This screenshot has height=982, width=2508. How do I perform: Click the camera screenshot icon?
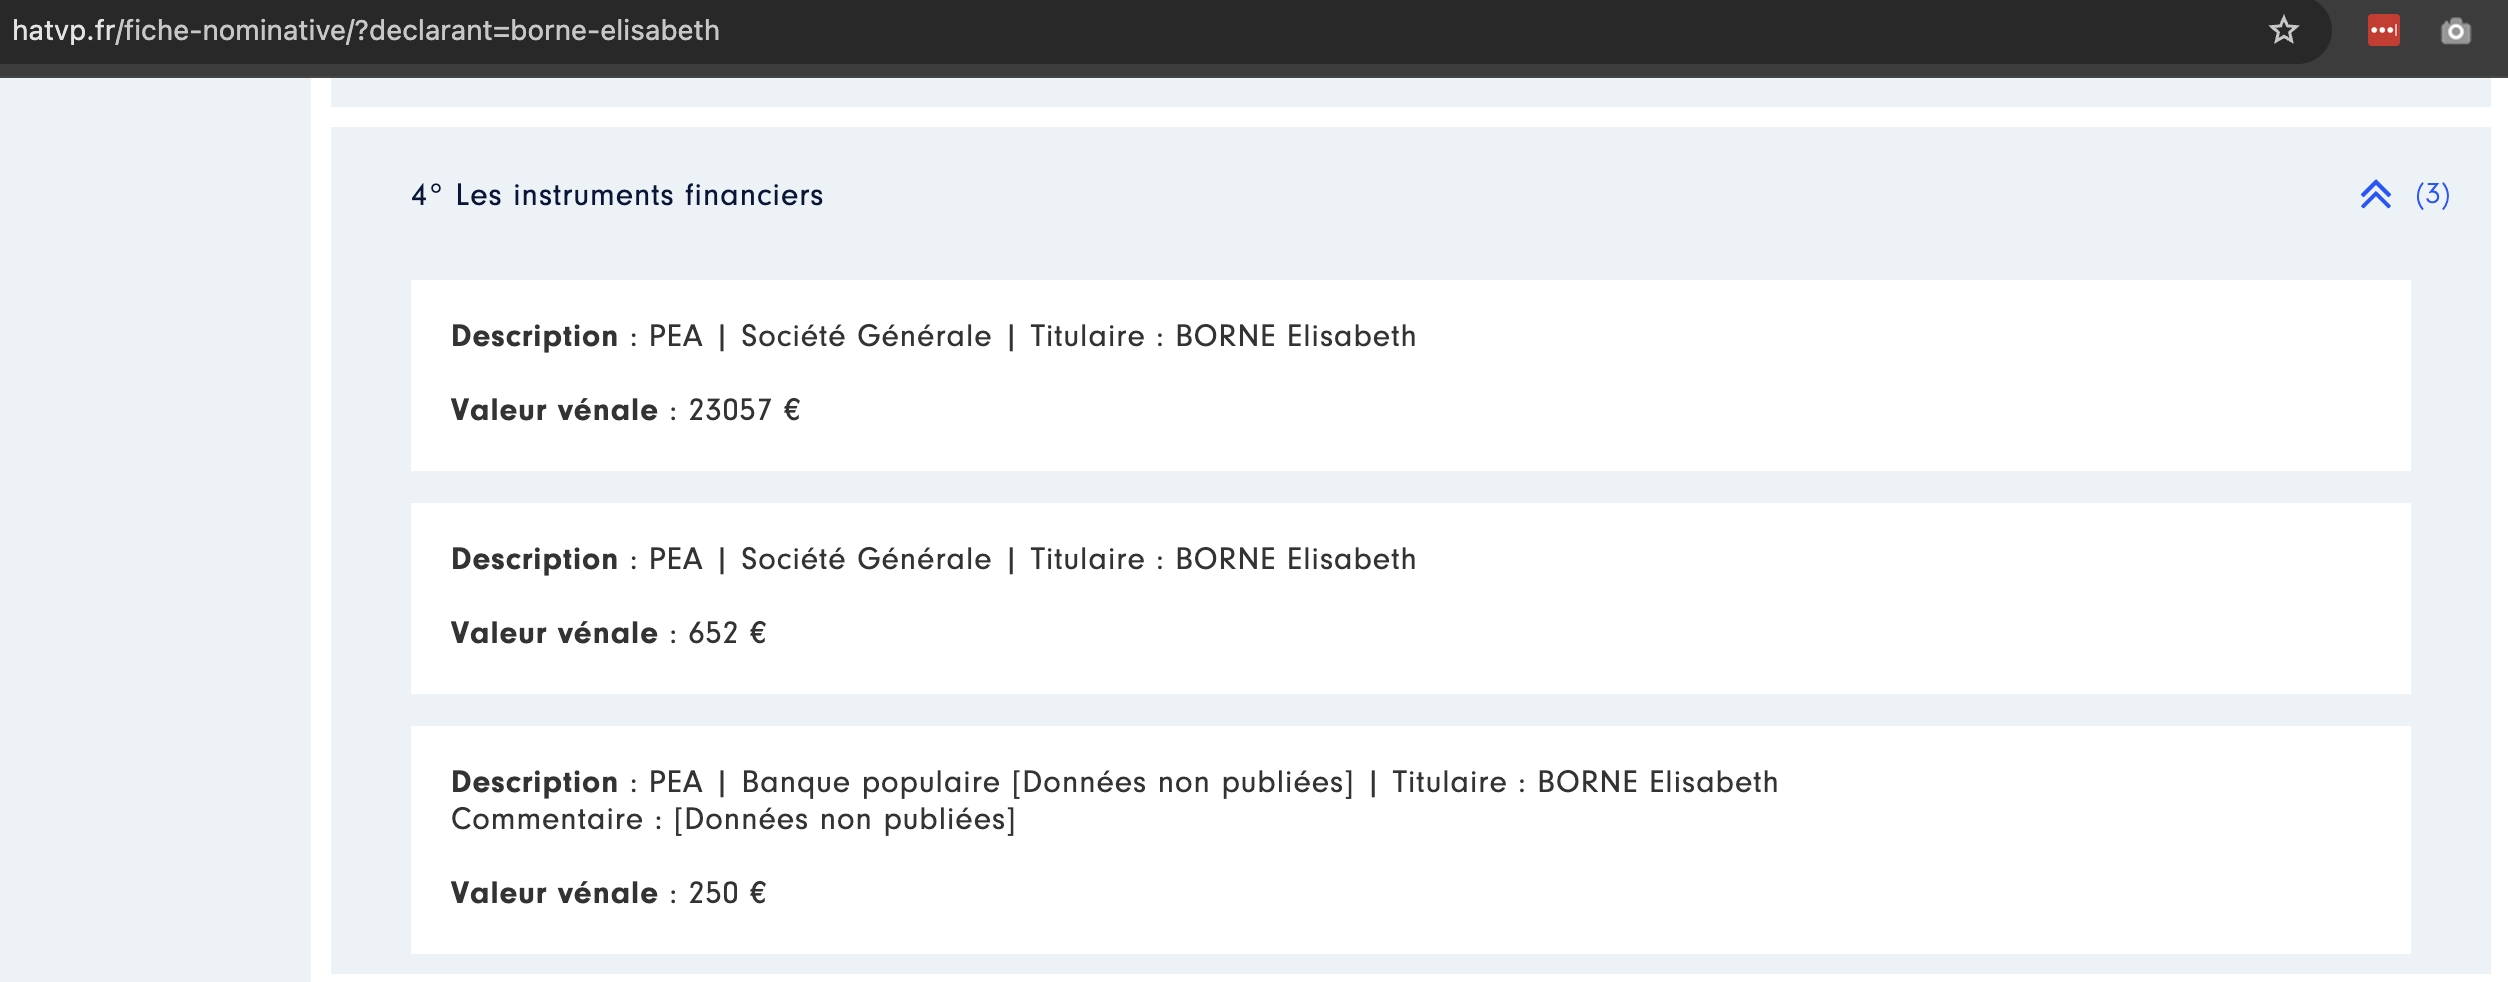click(x=2455, y=31)
